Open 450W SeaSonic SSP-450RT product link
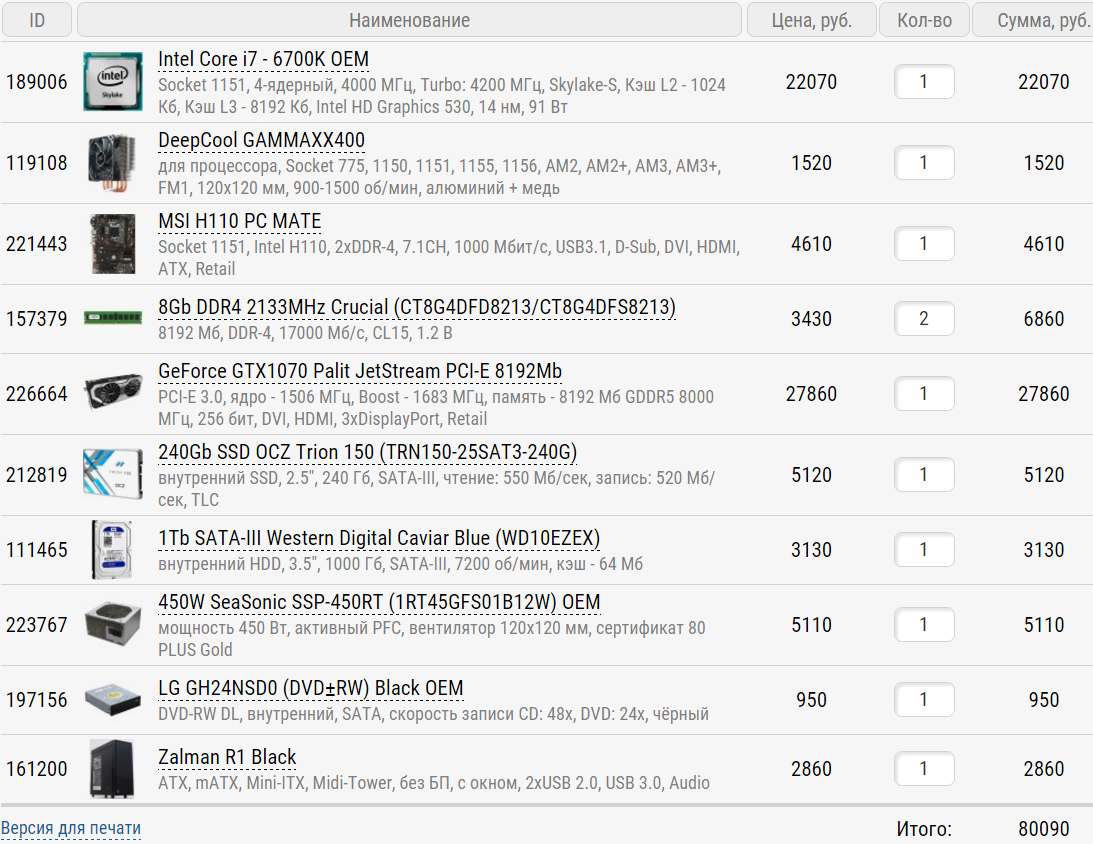 point(379,602)
